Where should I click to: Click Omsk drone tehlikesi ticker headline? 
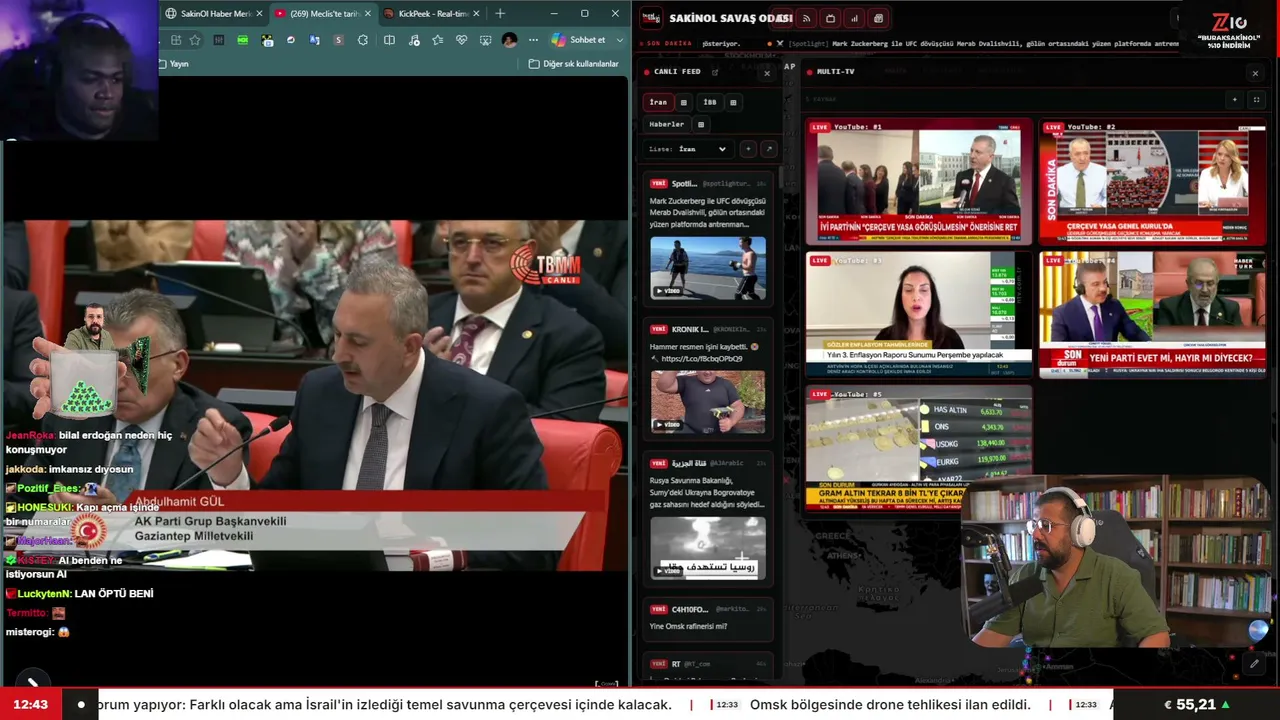coord(890,705)
